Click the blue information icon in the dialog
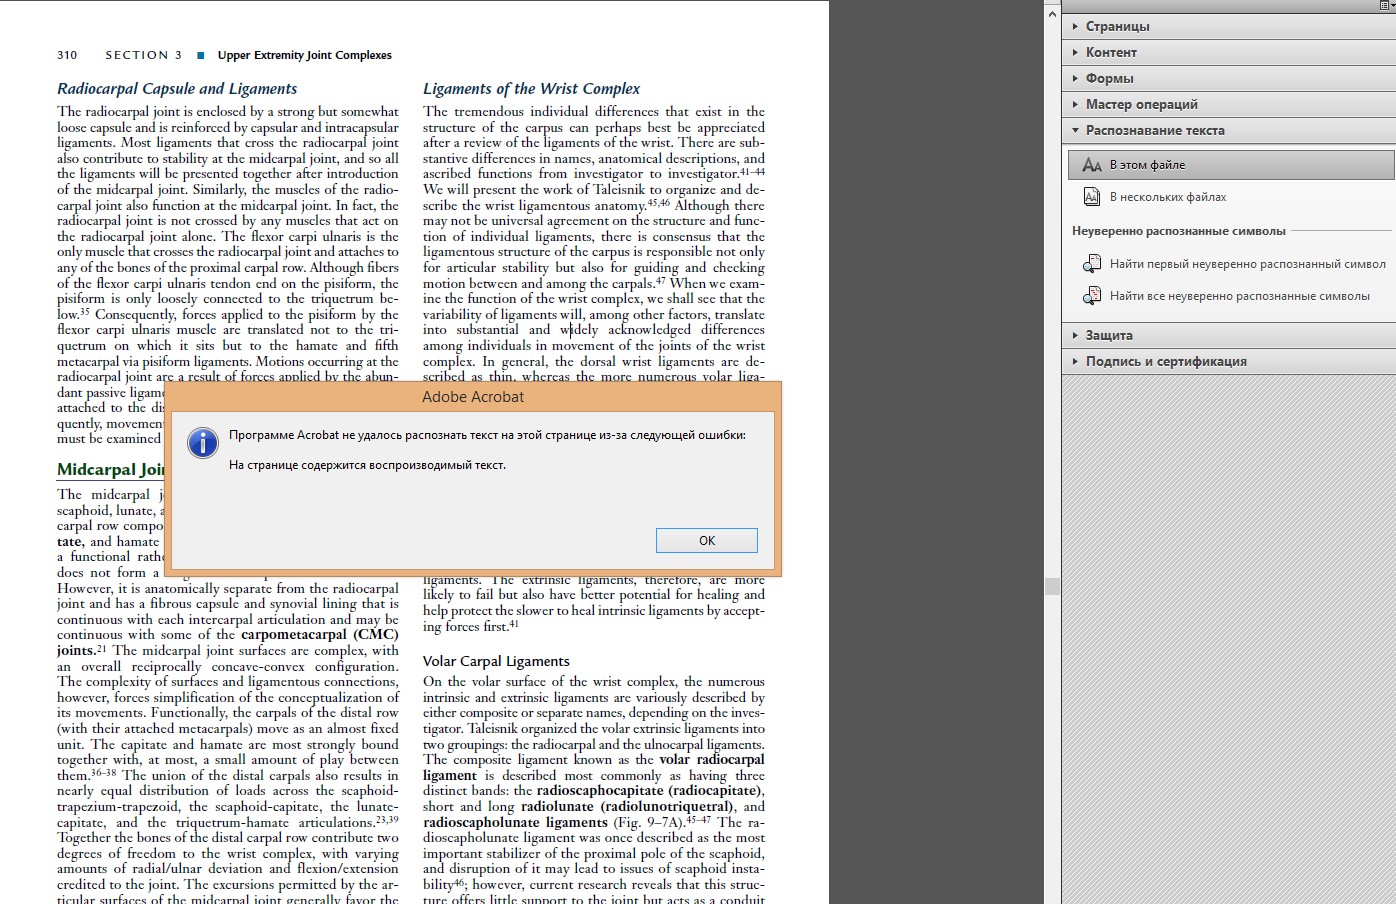 coord(203,442)
